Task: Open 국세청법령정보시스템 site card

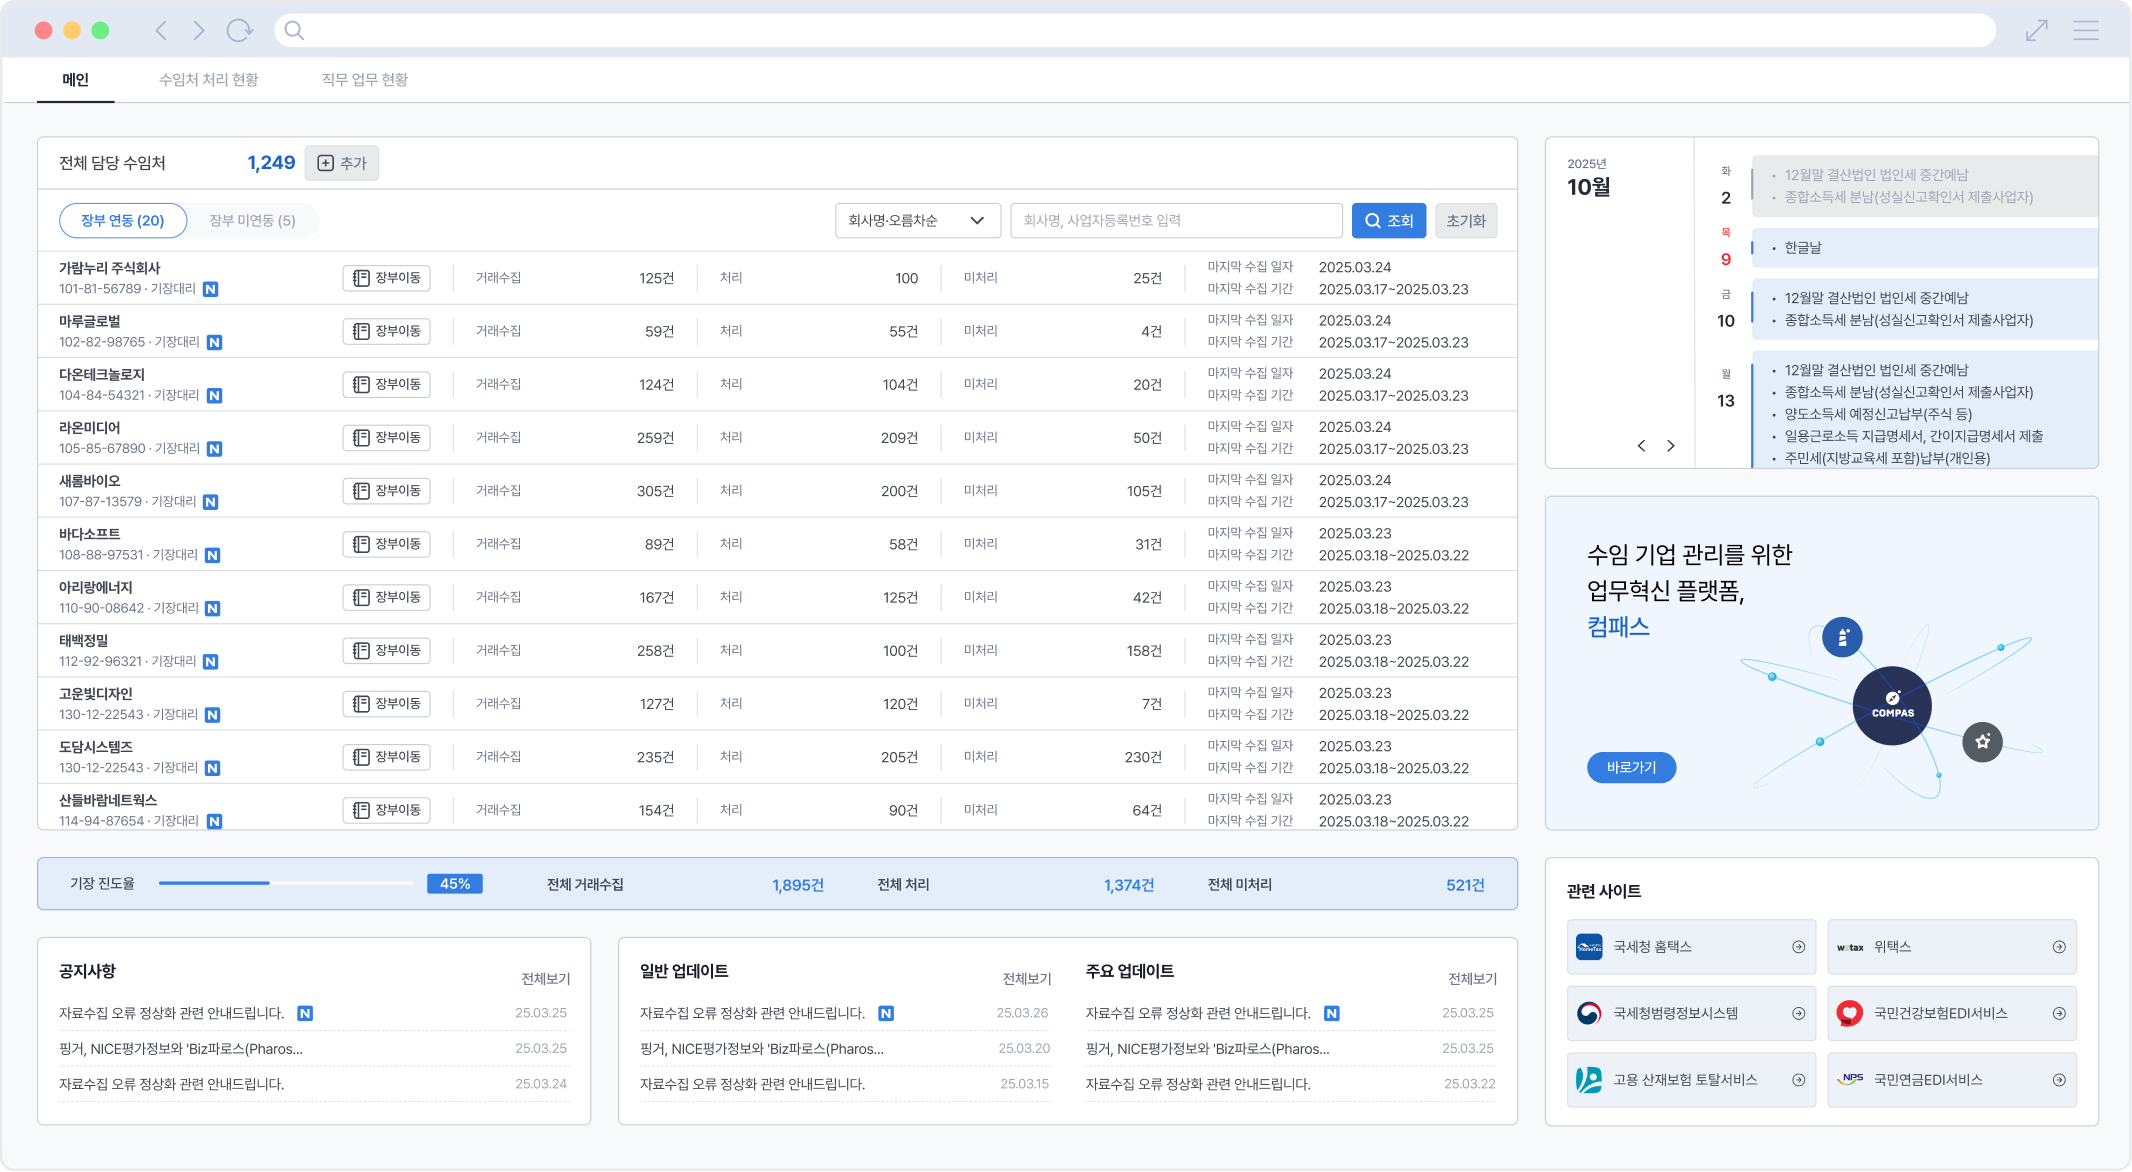Action: pyautogui.click(x=1691, y=1013)
